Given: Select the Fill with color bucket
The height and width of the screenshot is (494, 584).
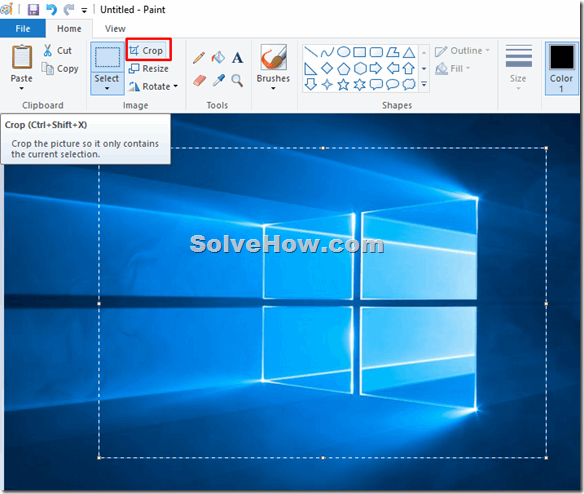Looking at the screenshot, I should click(x=218, y=58).
